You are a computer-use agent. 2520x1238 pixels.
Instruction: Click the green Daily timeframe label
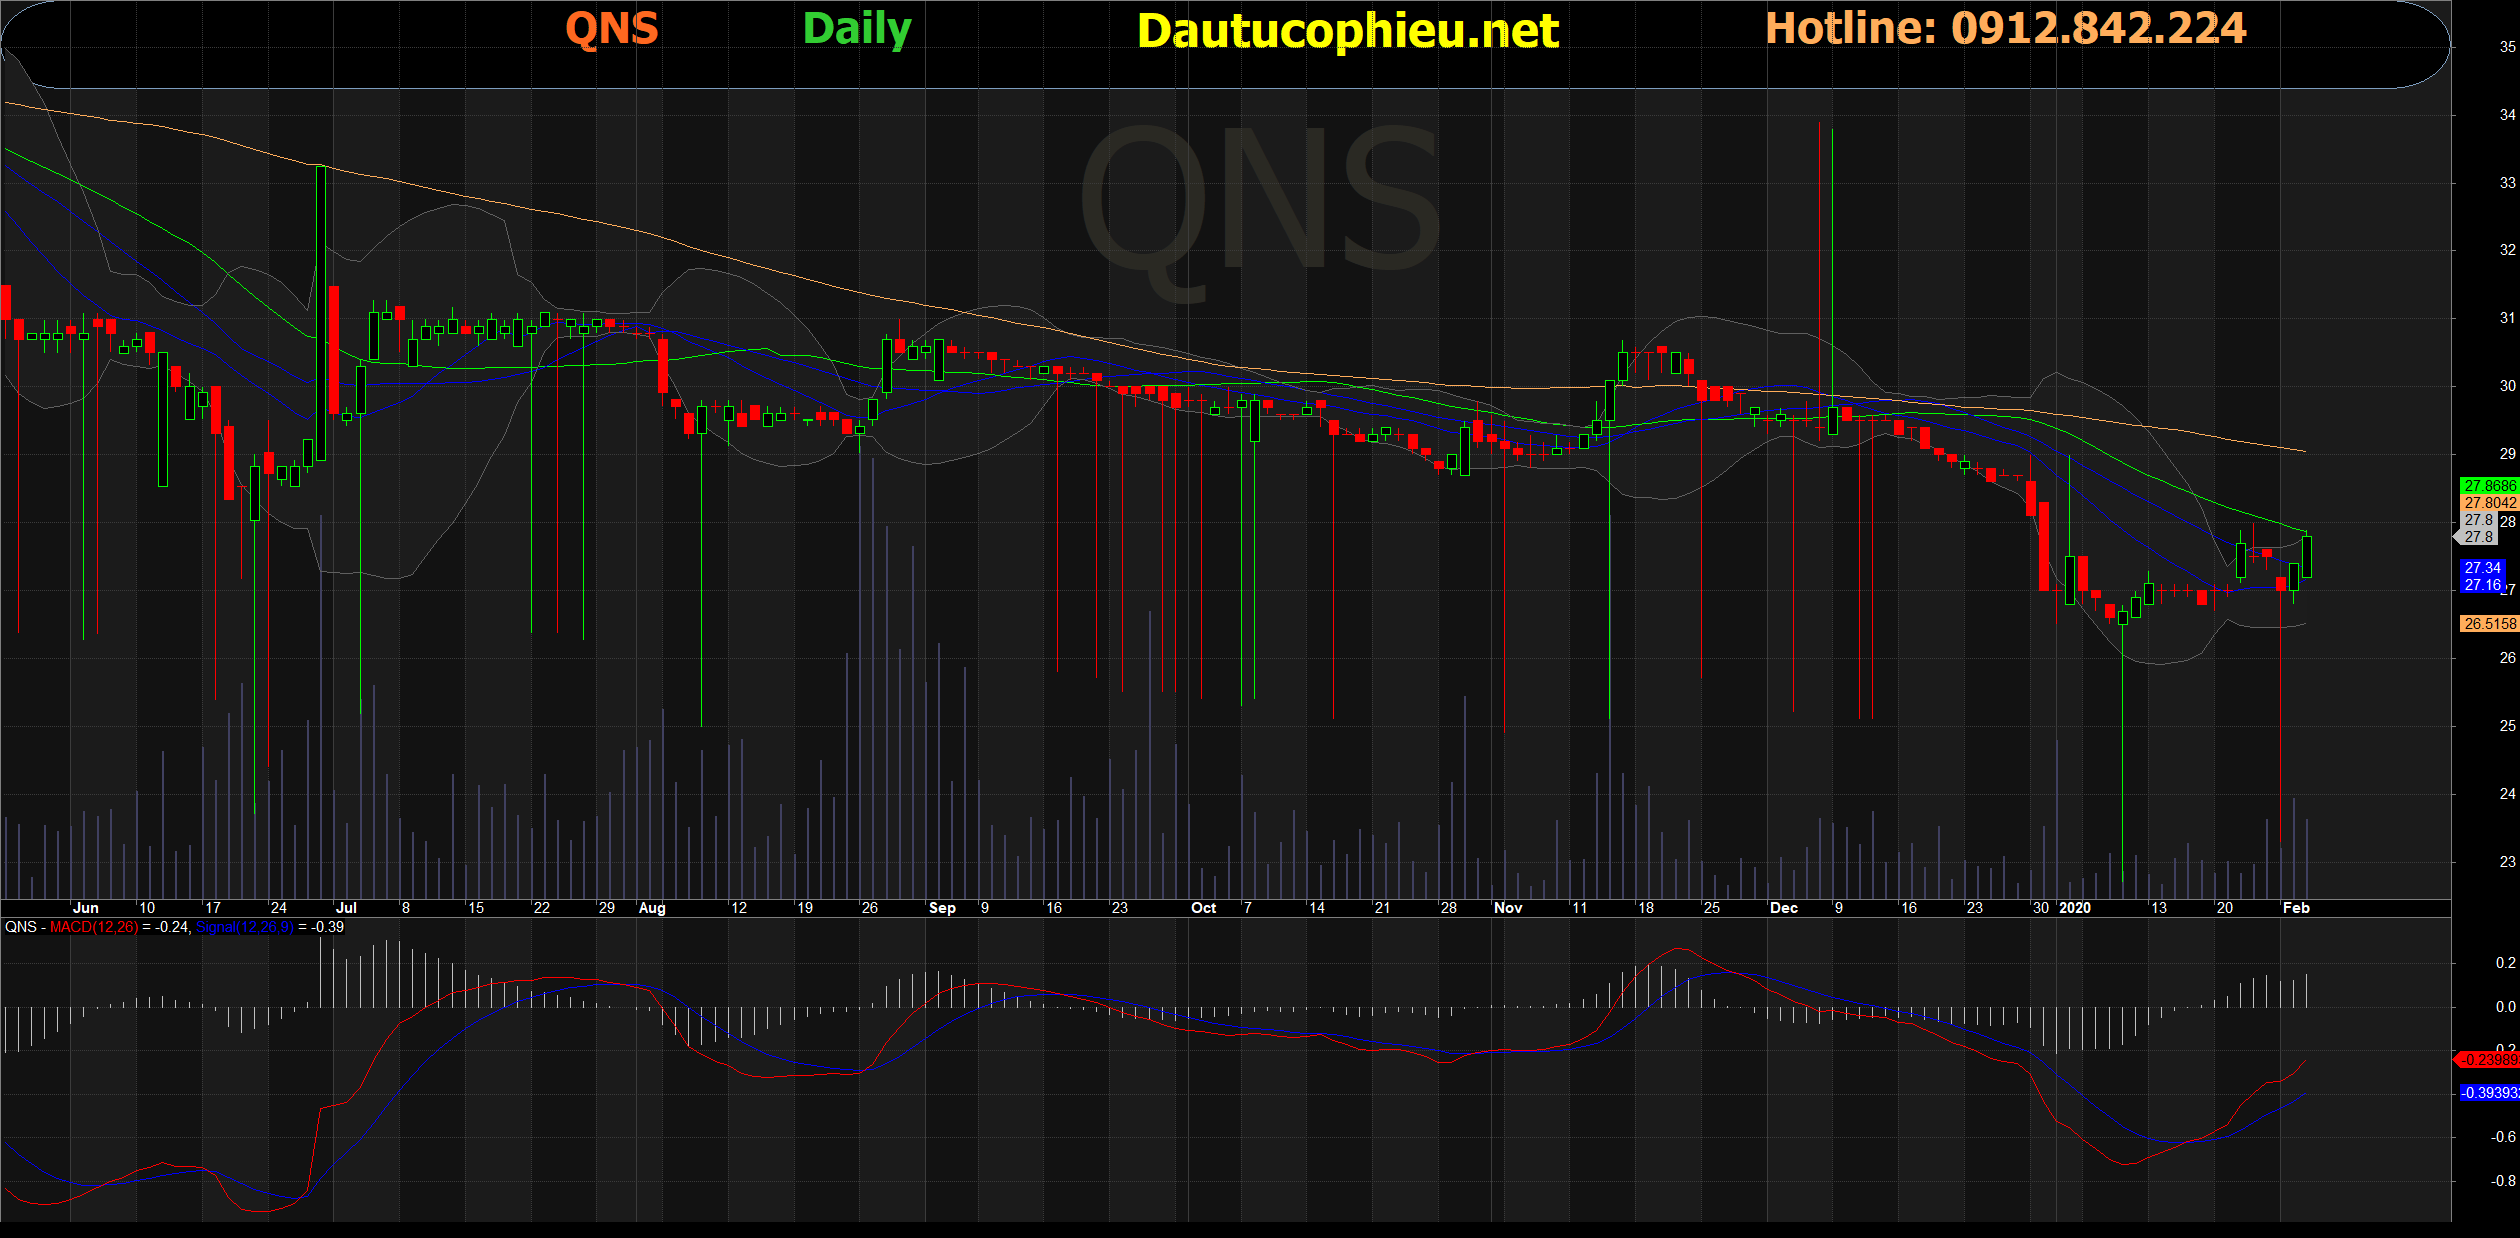857,29
